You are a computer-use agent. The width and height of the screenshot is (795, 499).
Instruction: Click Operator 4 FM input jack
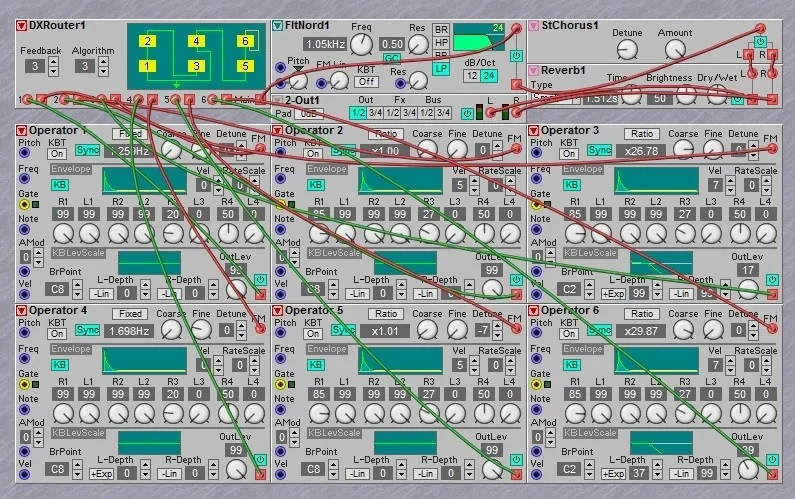point(260,329)
